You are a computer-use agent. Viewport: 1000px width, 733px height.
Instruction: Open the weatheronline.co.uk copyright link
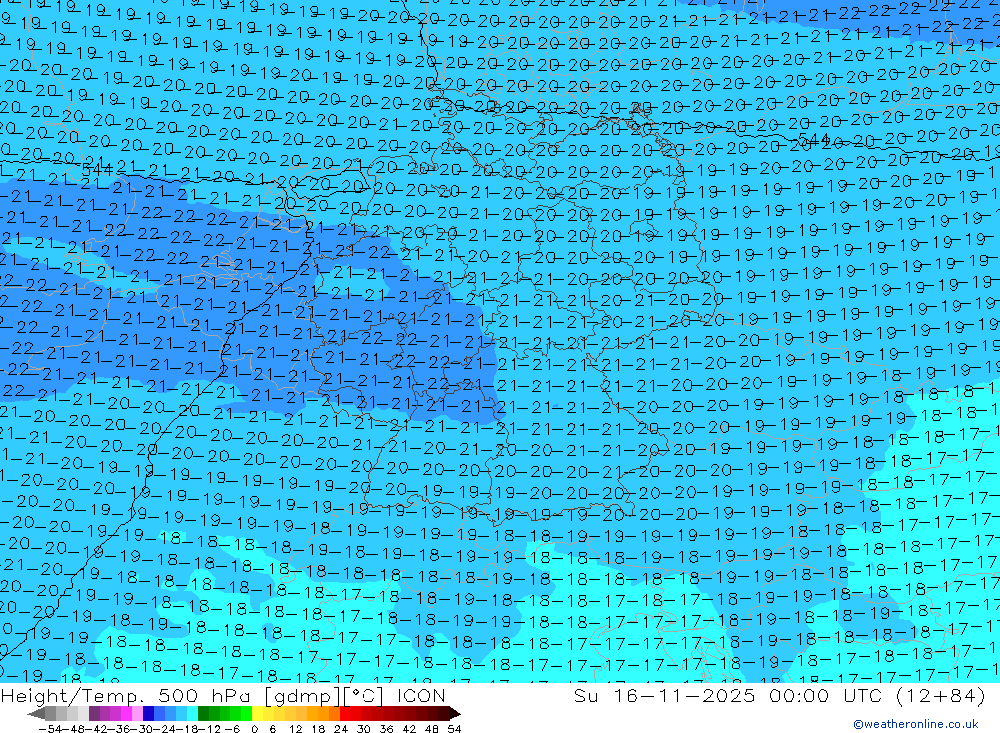pyautogui.click(x=916, y=724)
